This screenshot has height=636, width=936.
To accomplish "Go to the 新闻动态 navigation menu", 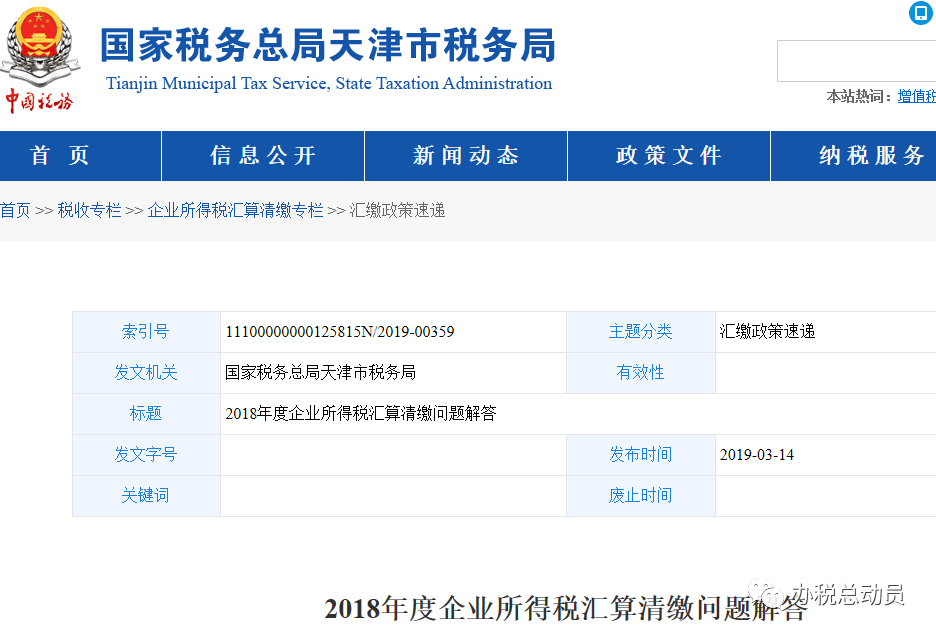I will pos(466,156).
